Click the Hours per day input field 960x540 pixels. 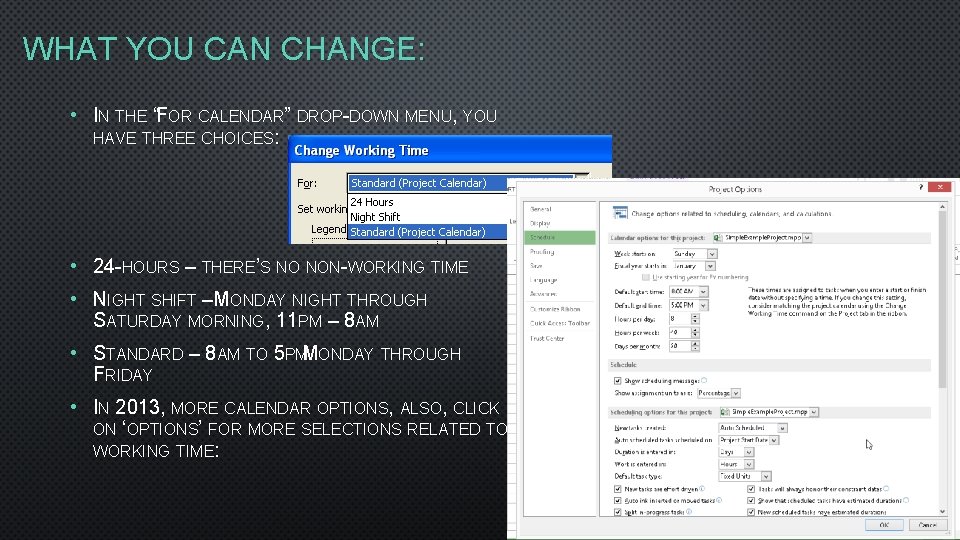(x=680, y=319)
